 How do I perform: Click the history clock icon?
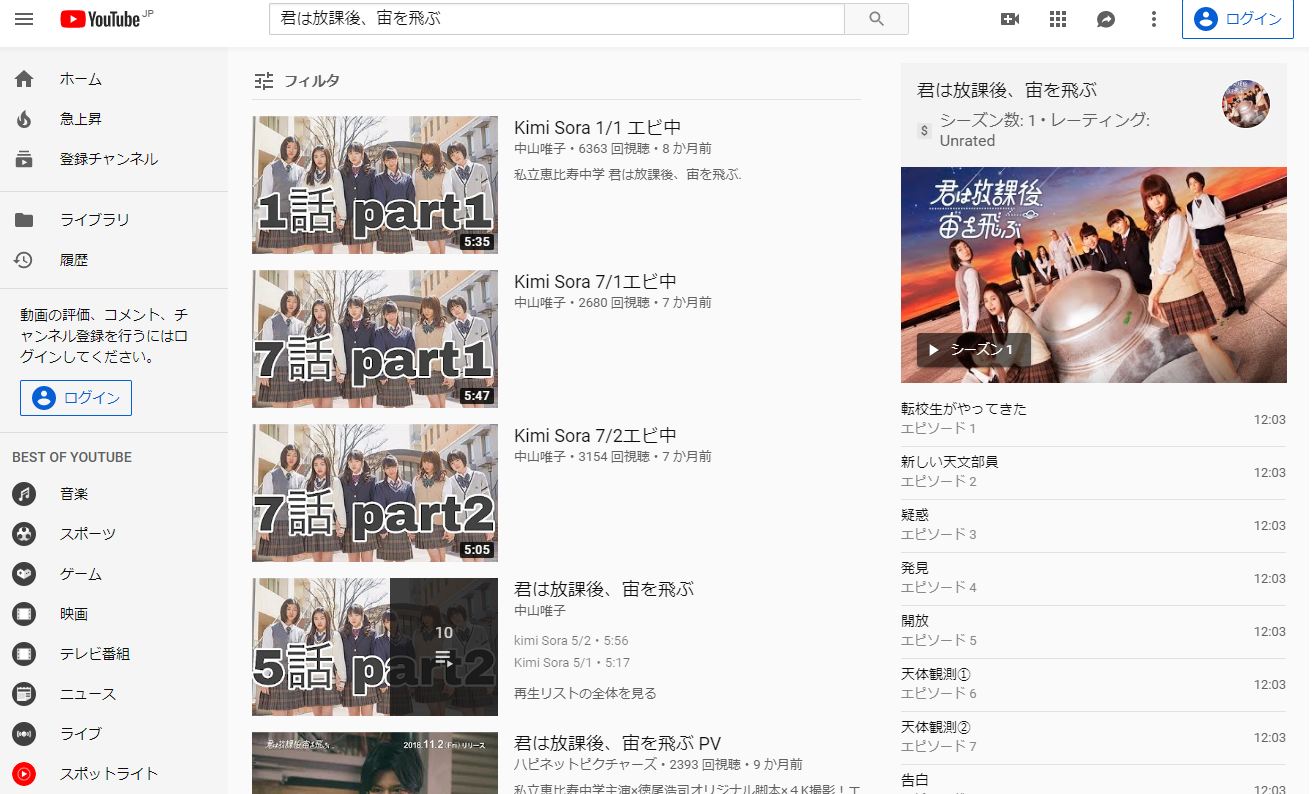pos(24,260)
